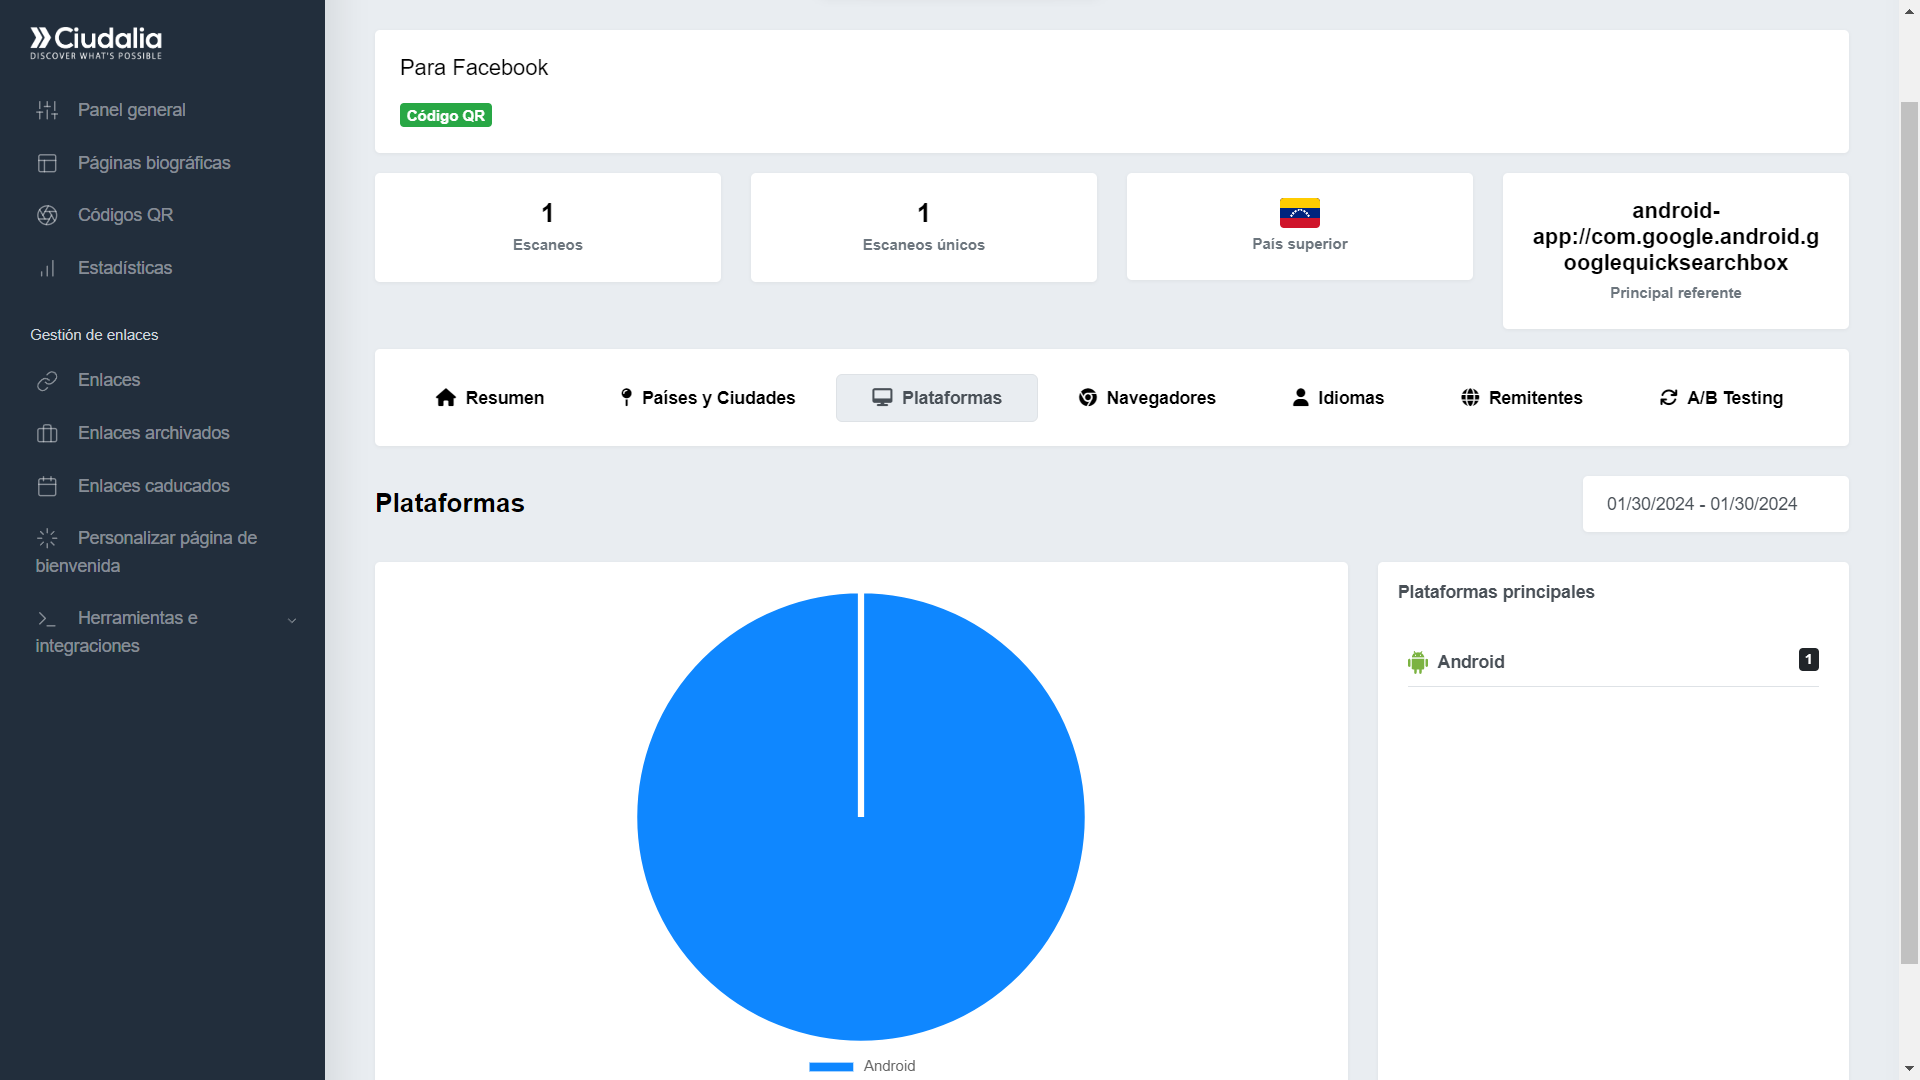Click the Venezuela flag icon

(1299, 212)
